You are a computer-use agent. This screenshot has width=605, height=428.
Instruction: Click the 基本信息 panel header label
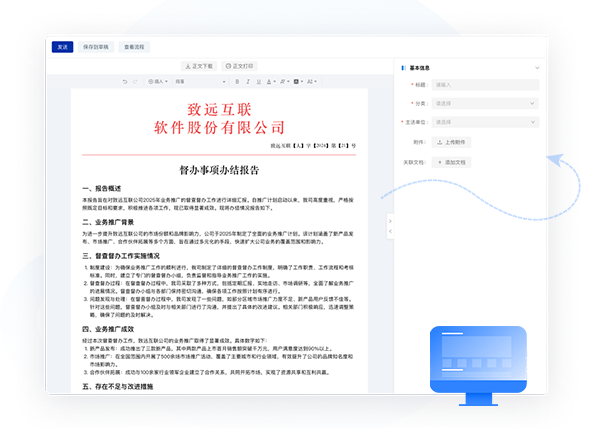(419, 68)
